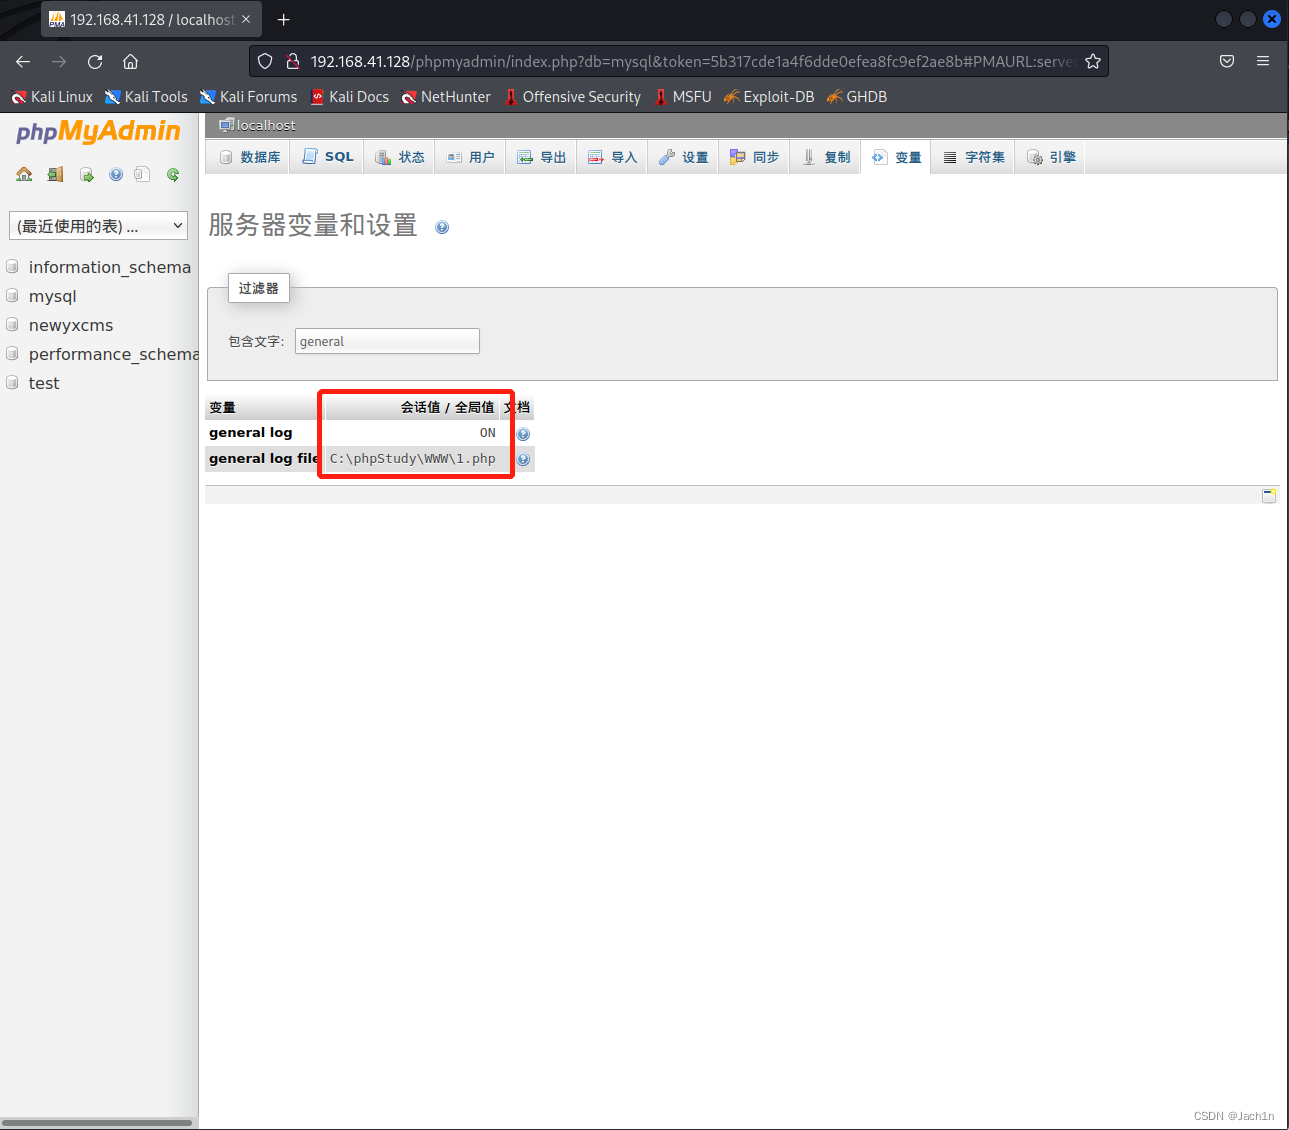1289x1130 pixels.
Task: Click the 会话值 / 全局值 column header
Action: (447, 407)
